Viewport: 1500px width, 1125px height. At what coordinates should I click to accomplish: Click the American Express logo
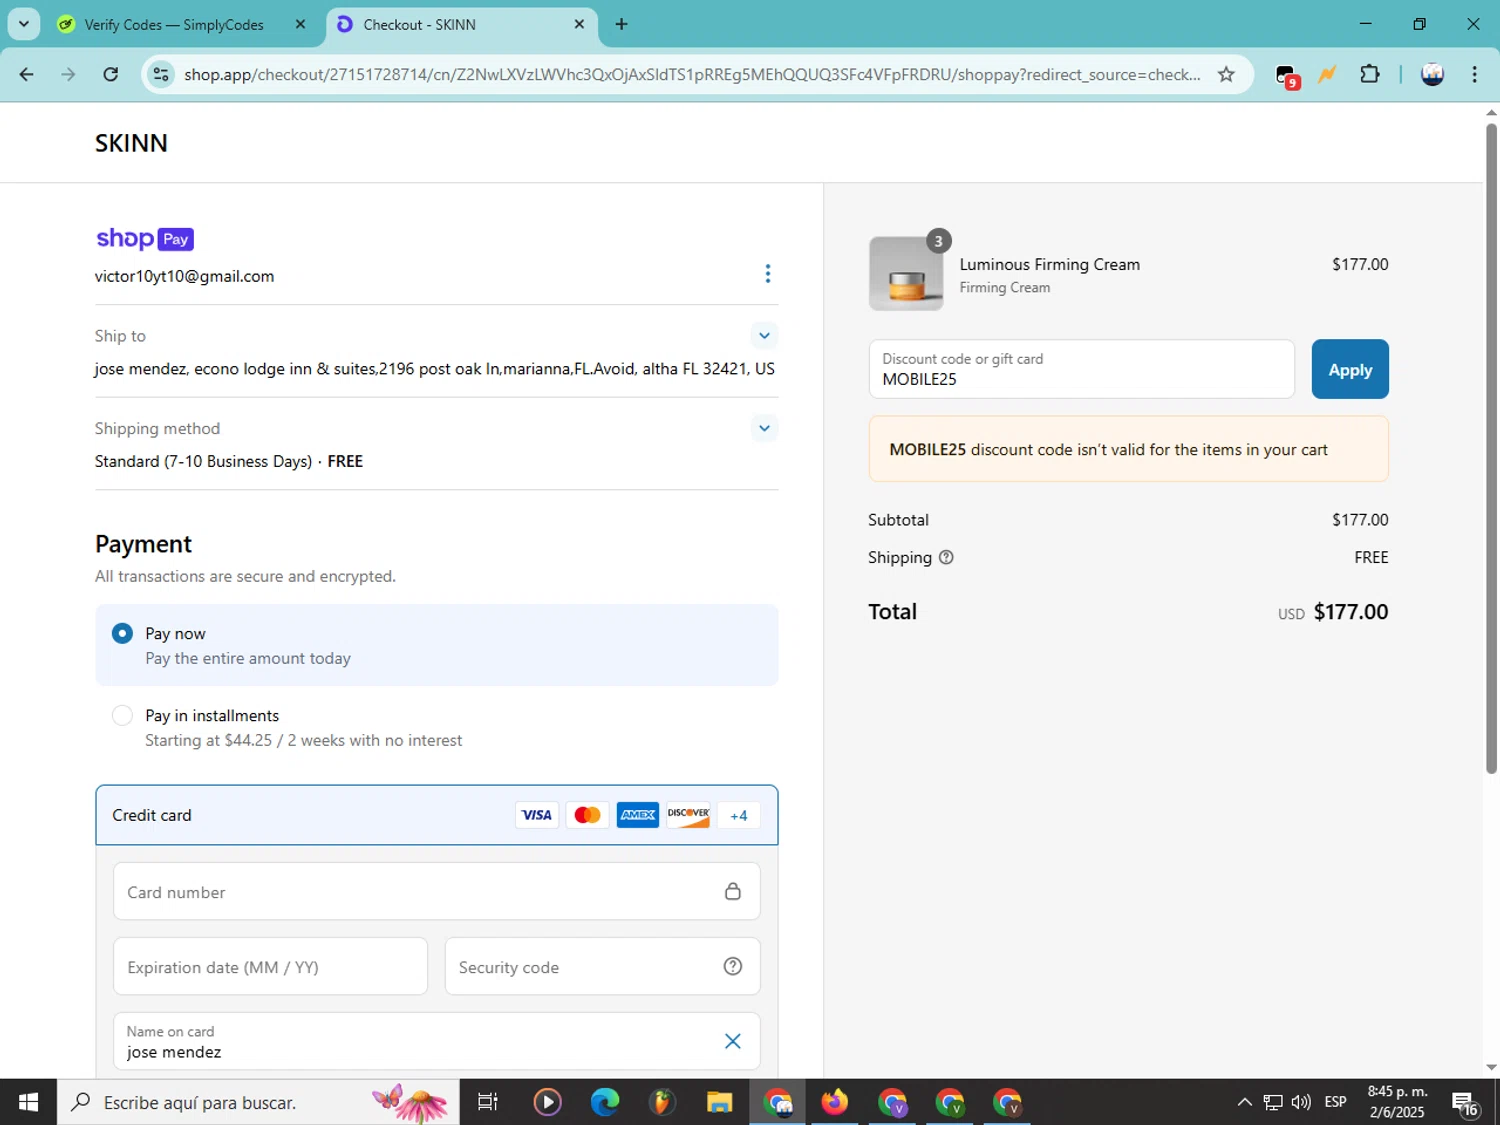[638, 815]
